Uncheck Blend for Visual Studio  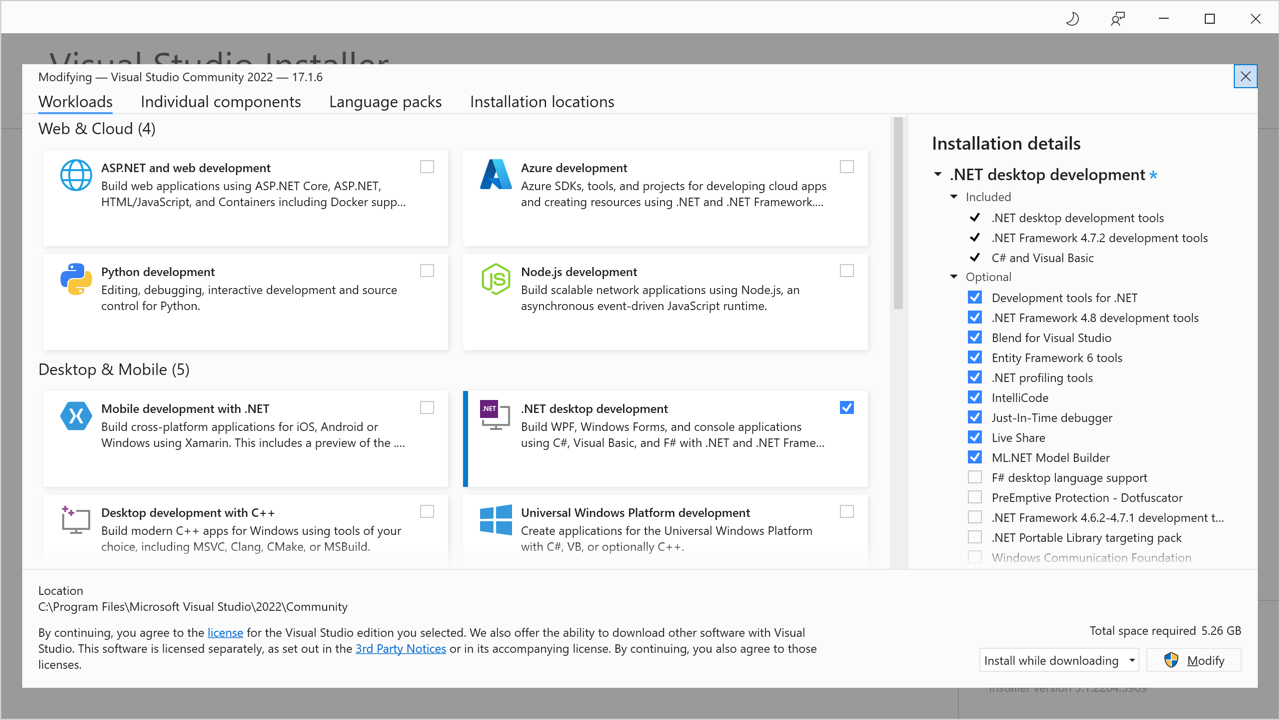click(x=975, y=337)
